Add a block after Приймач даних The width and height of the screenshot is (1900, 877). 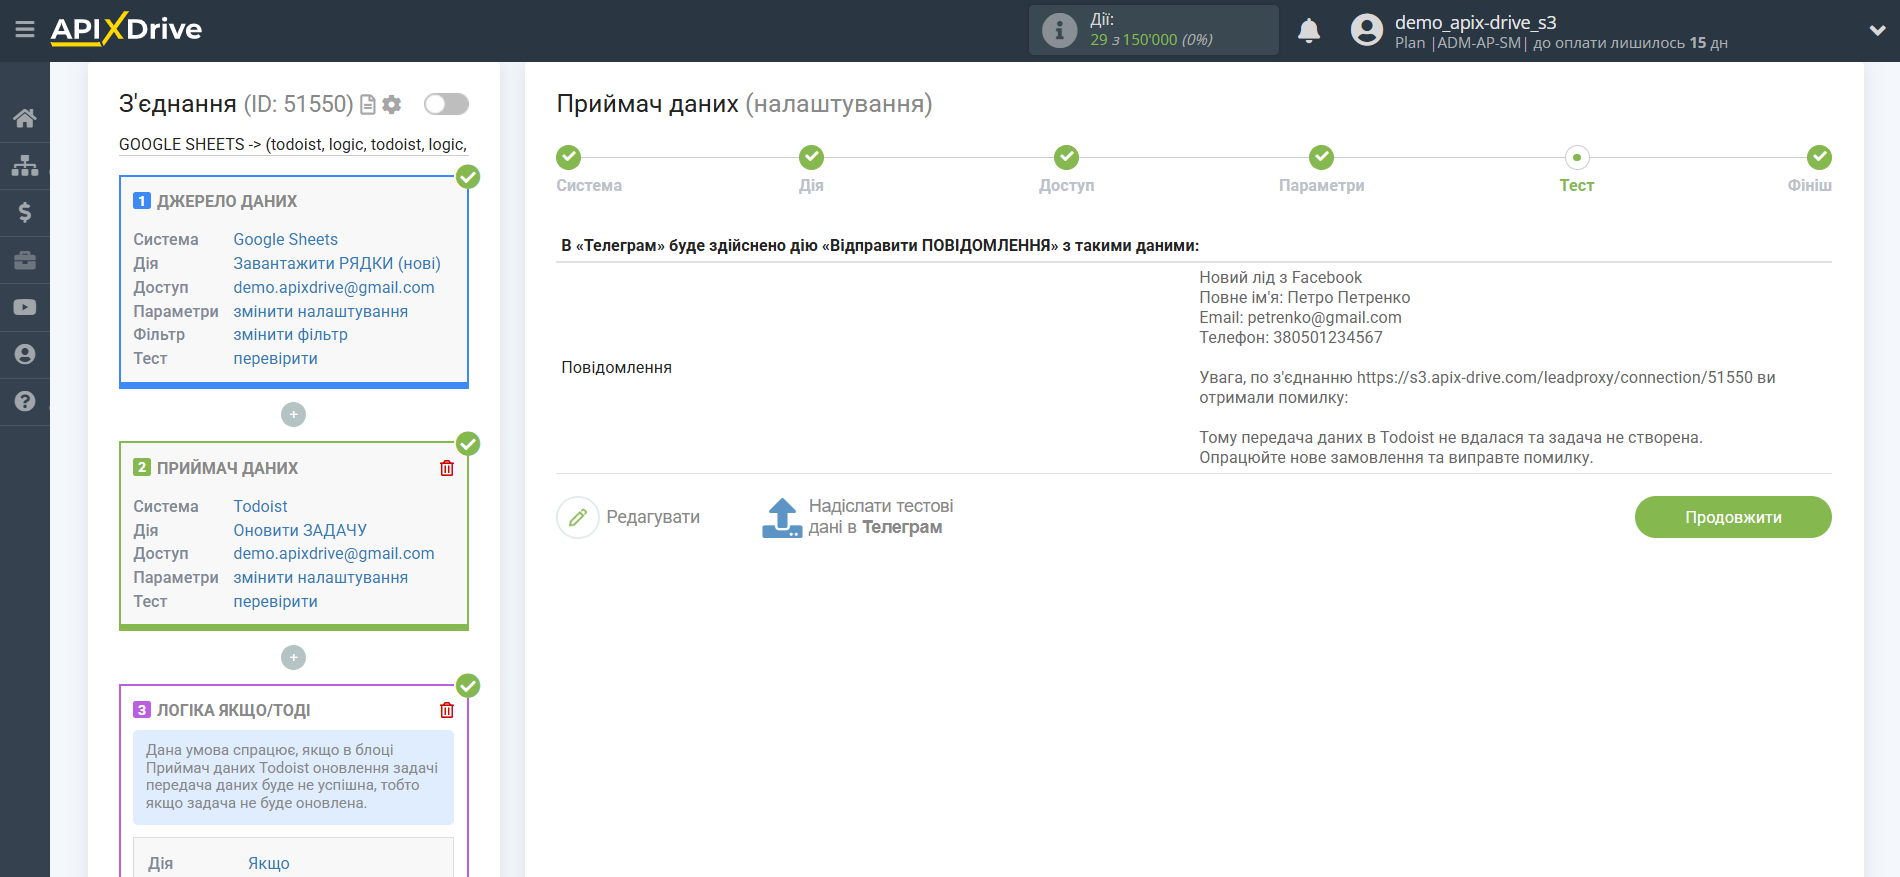pyautogui.click(x=293, y=657)
